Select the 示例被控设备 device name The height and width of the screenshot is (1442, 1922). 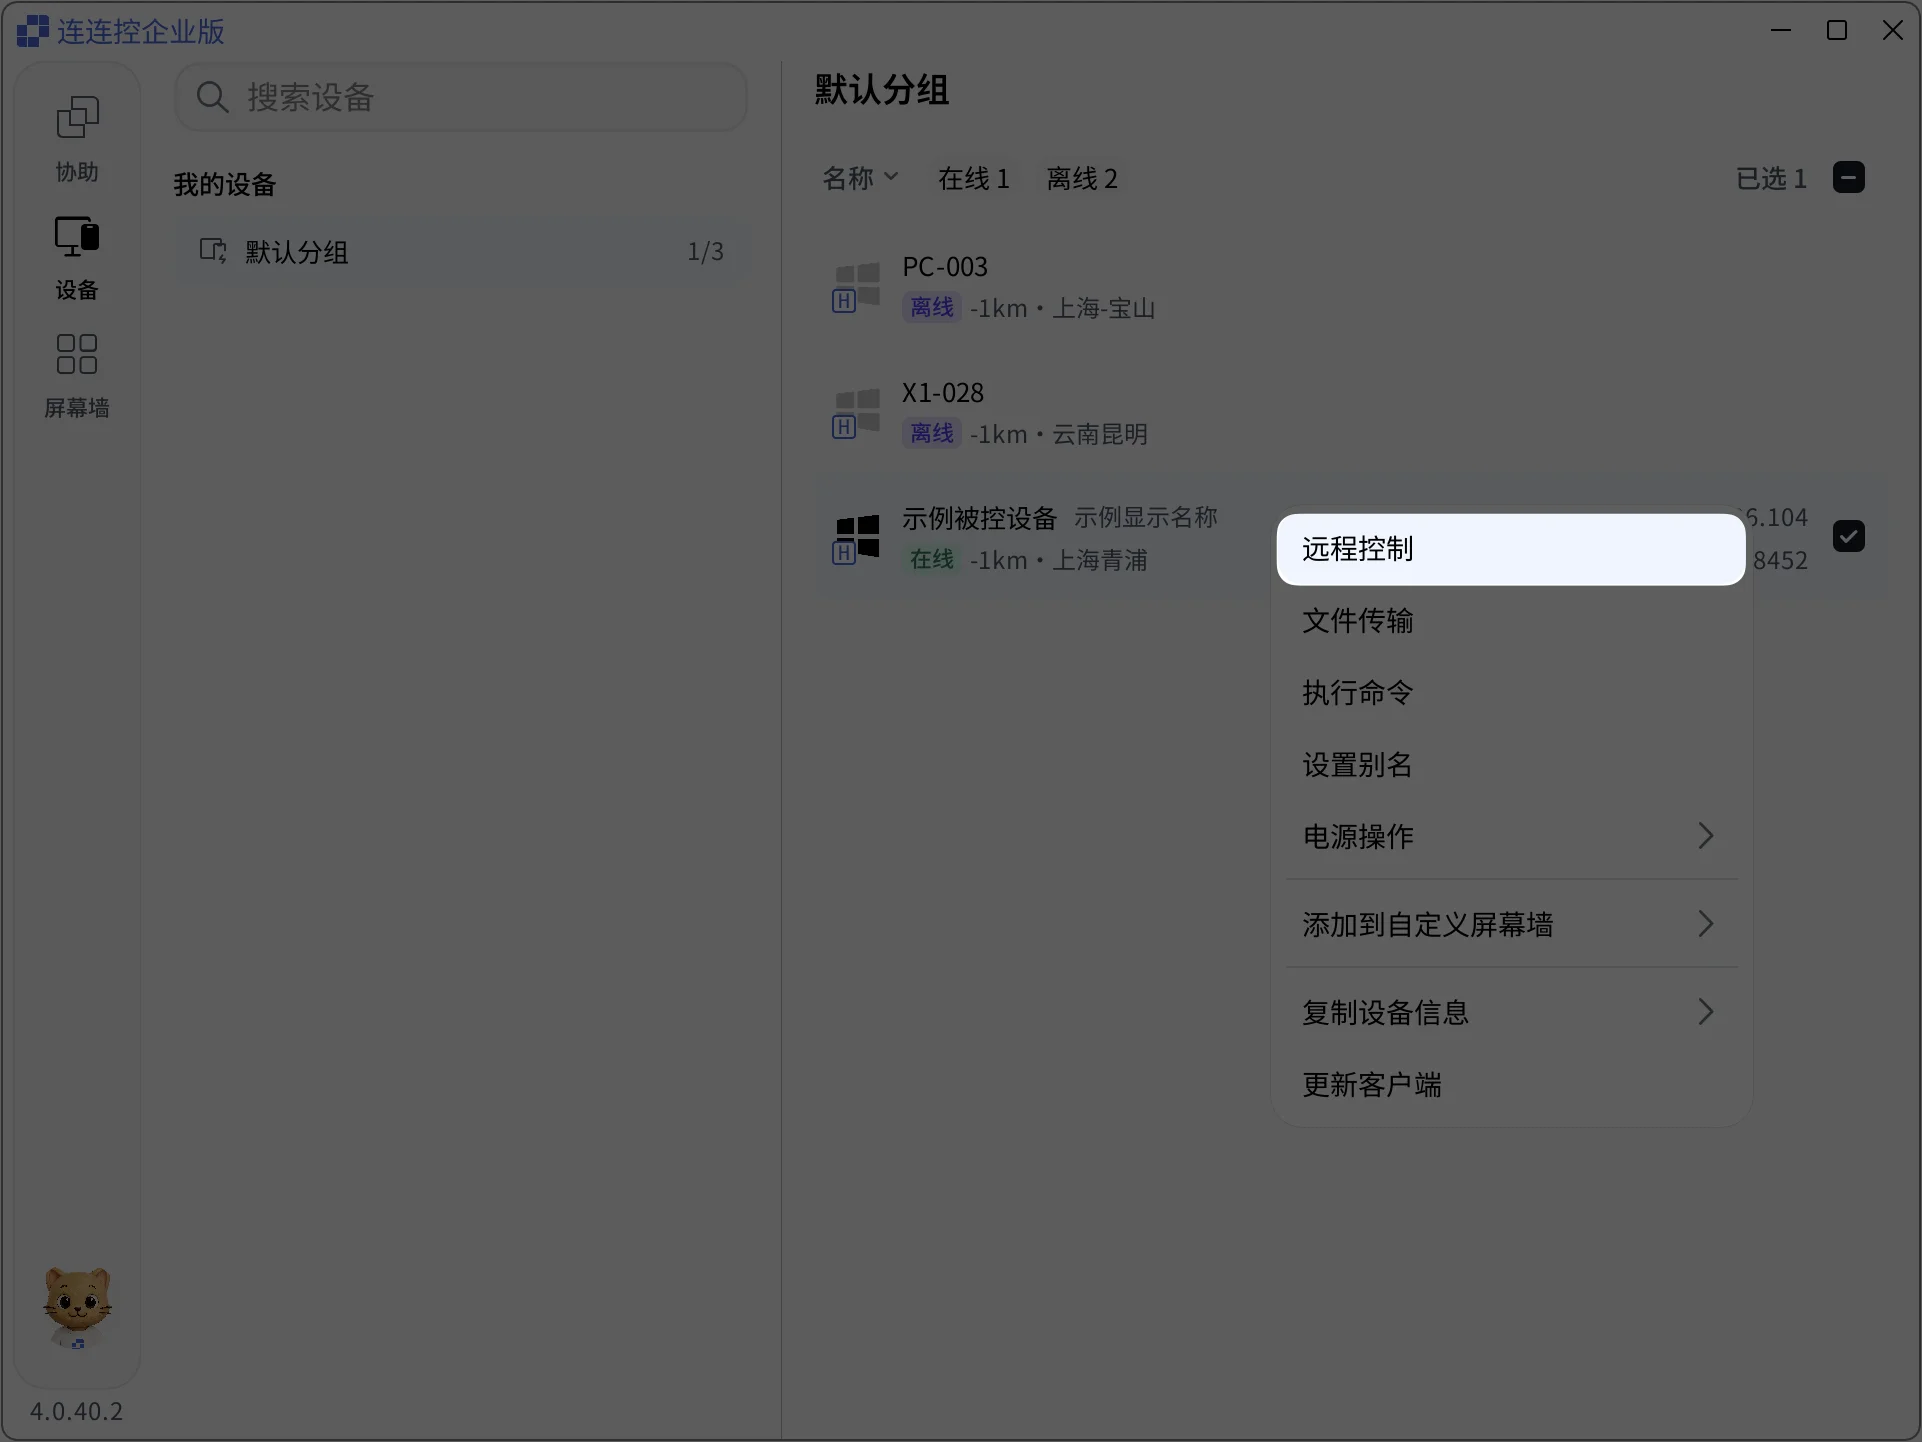point(979,518)
